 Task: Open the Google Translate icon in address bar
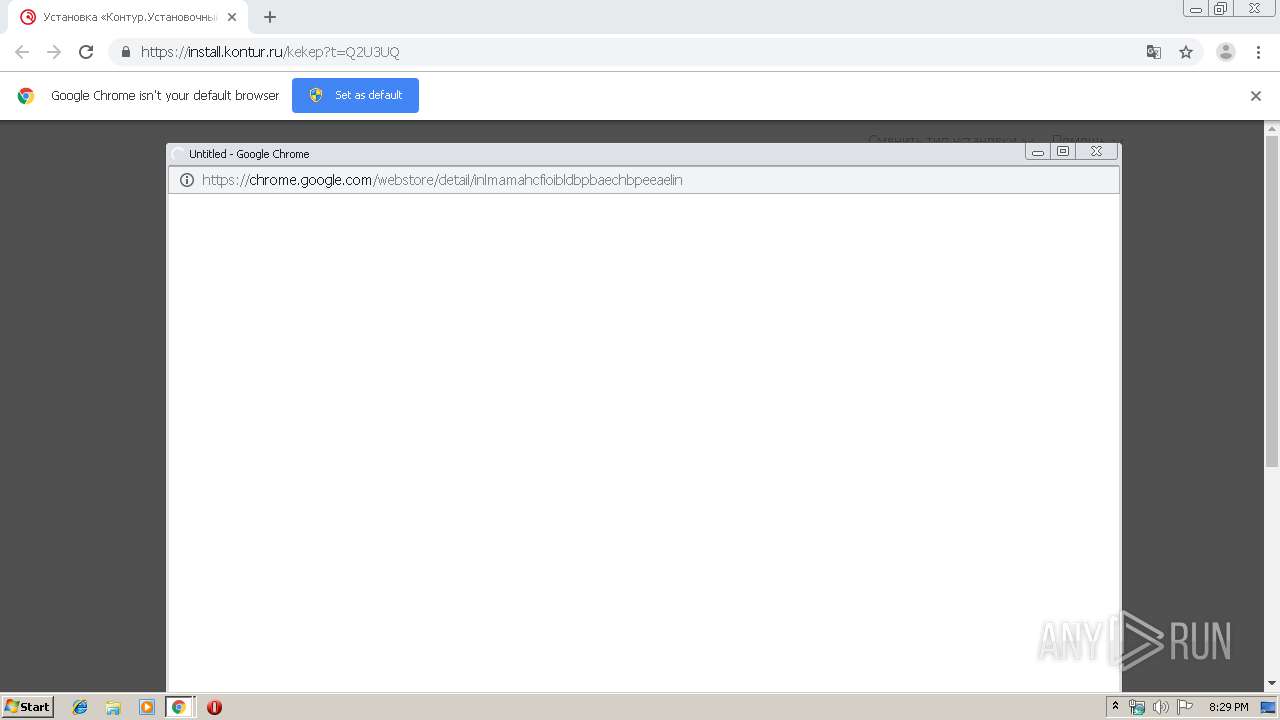tap(1154, 52)
